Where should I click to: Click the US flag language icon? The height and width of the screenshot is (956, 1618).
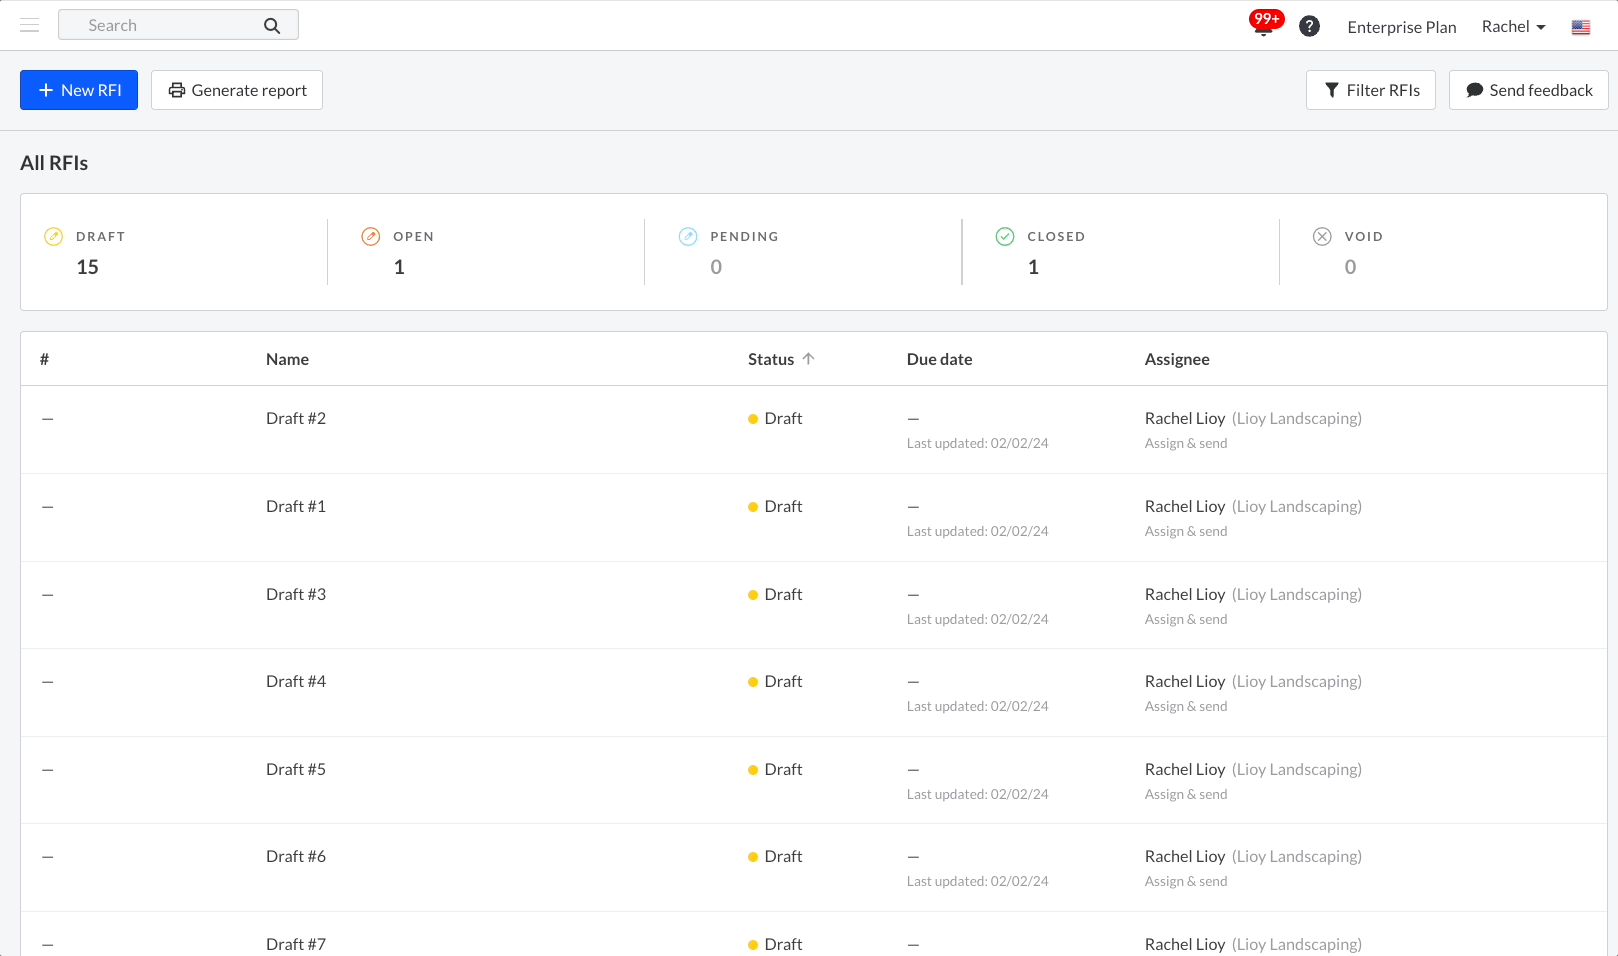(1580, 27)
